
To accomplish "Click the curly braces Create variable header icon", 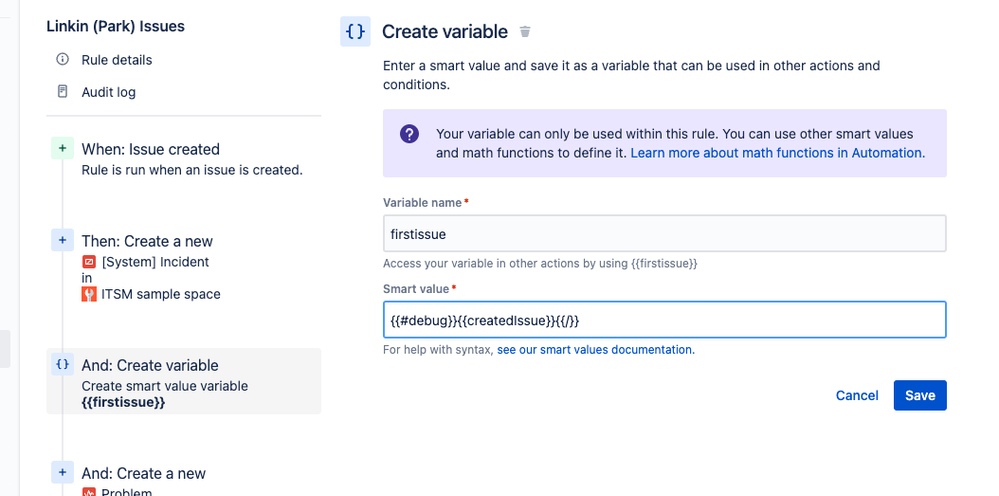I will point(355,32).
